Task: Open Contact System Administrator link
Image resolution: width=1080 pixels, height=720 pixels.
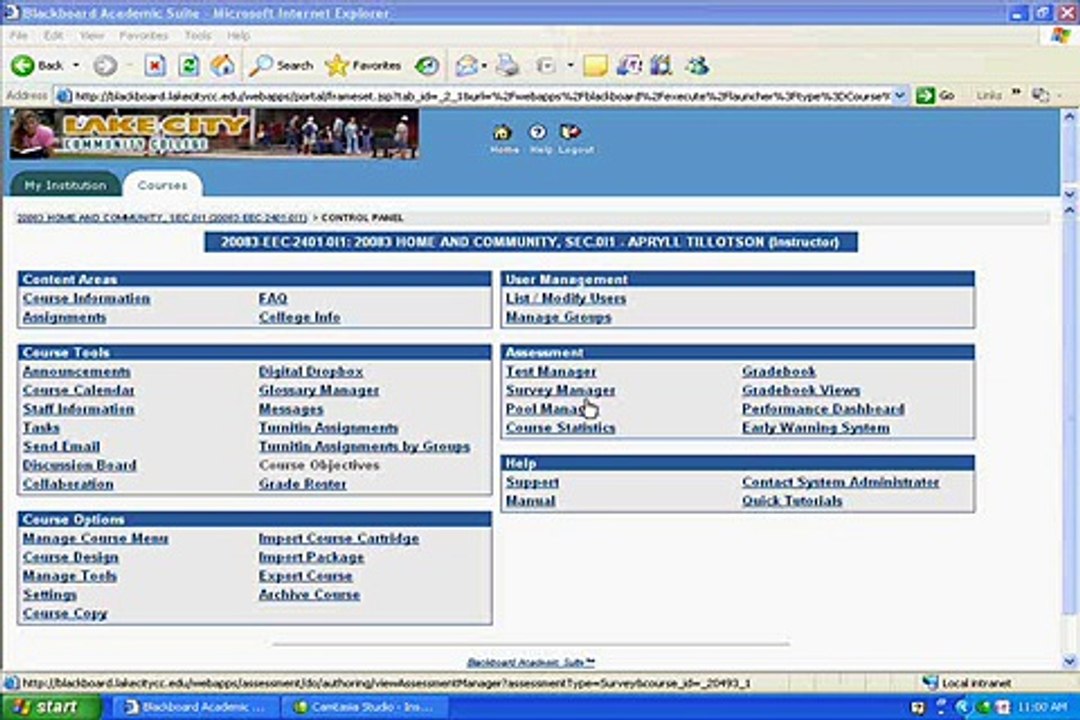Action: click(x=840, y=482)
